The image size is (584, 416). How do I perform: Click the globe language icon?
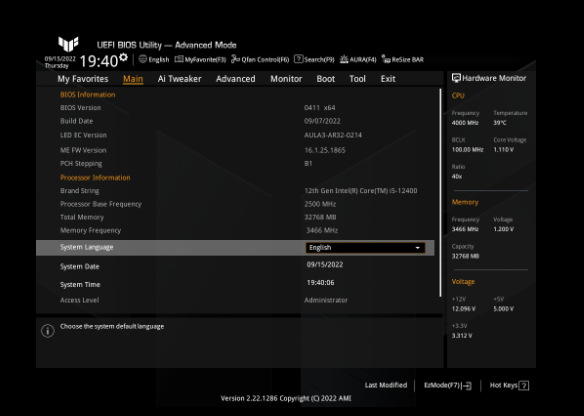click(143, 59)
